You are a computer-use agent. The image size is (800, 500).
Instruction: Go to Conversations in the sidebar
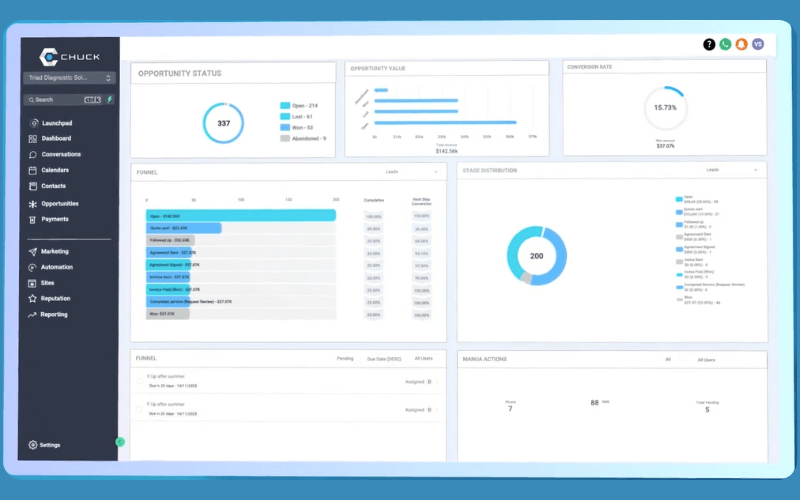click(x=60, y=154)
